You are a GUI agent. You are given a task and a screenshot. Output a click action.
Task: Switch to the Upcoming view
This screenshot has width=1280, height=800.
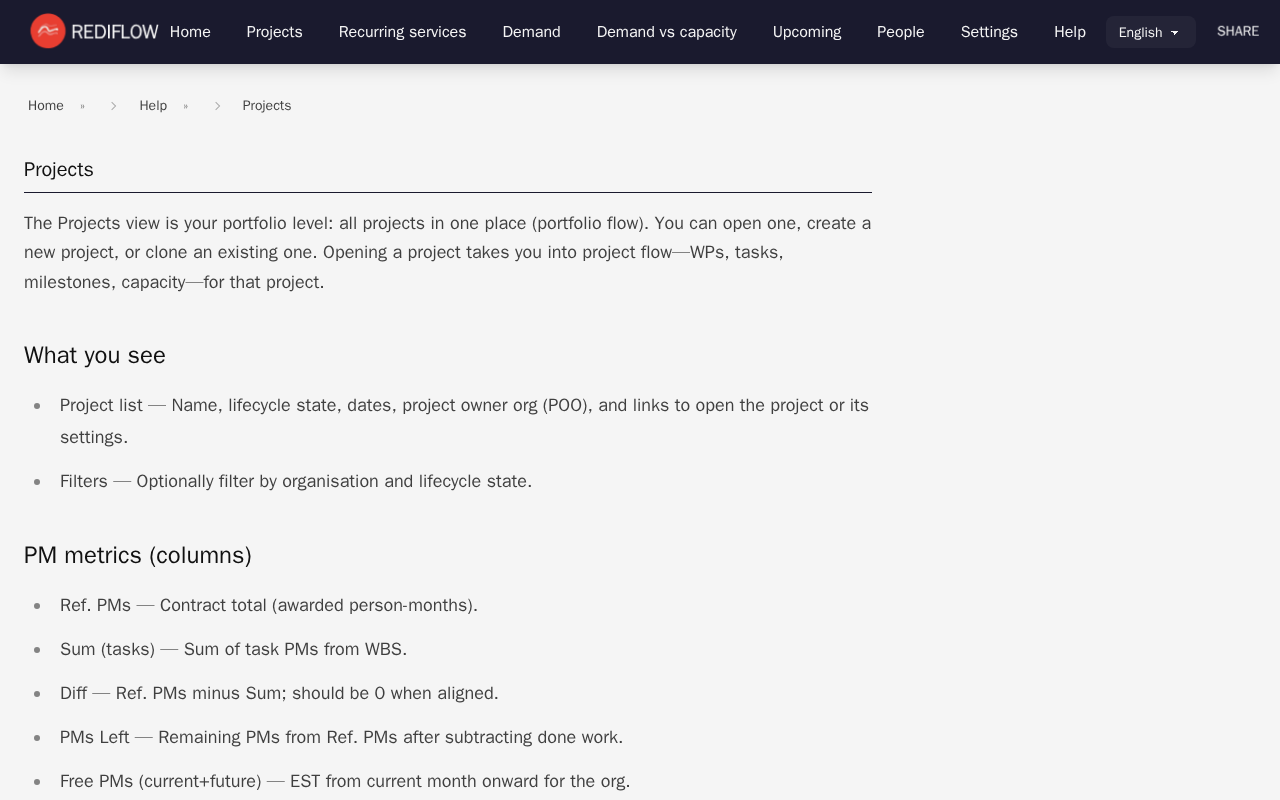806,32
